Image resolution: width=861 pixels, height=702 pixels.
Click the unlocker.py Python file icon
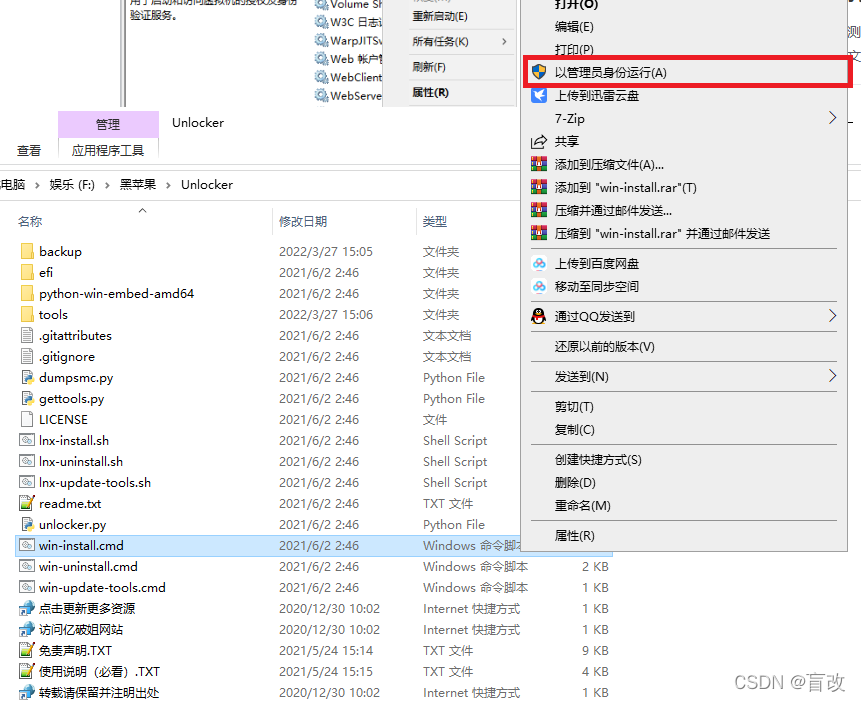point(26,525)
